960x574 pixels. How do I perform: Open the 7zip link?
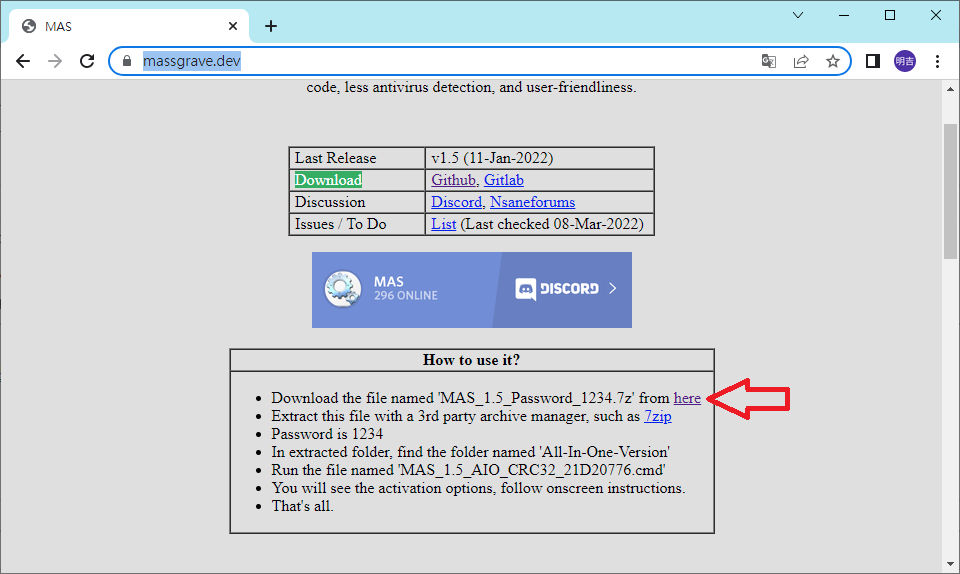tap(658, 416)
